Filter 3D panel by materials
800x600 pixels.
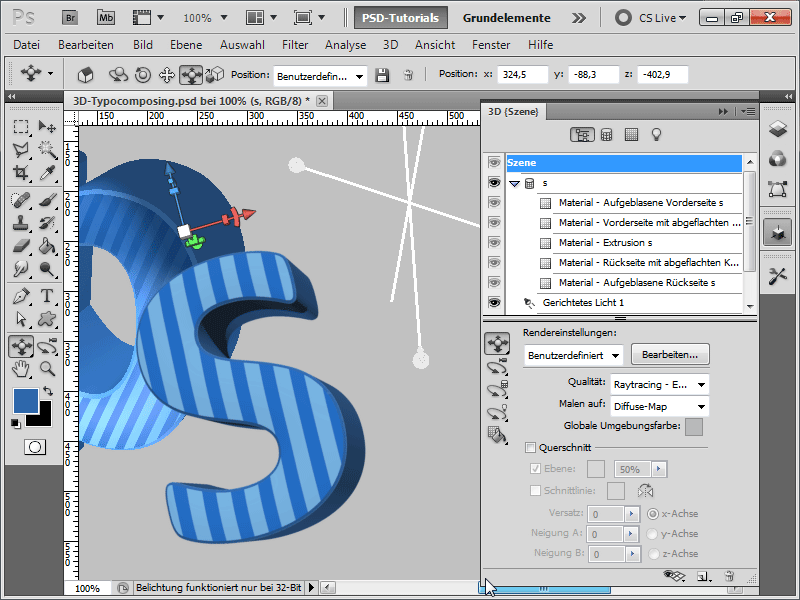coord(631,135)
